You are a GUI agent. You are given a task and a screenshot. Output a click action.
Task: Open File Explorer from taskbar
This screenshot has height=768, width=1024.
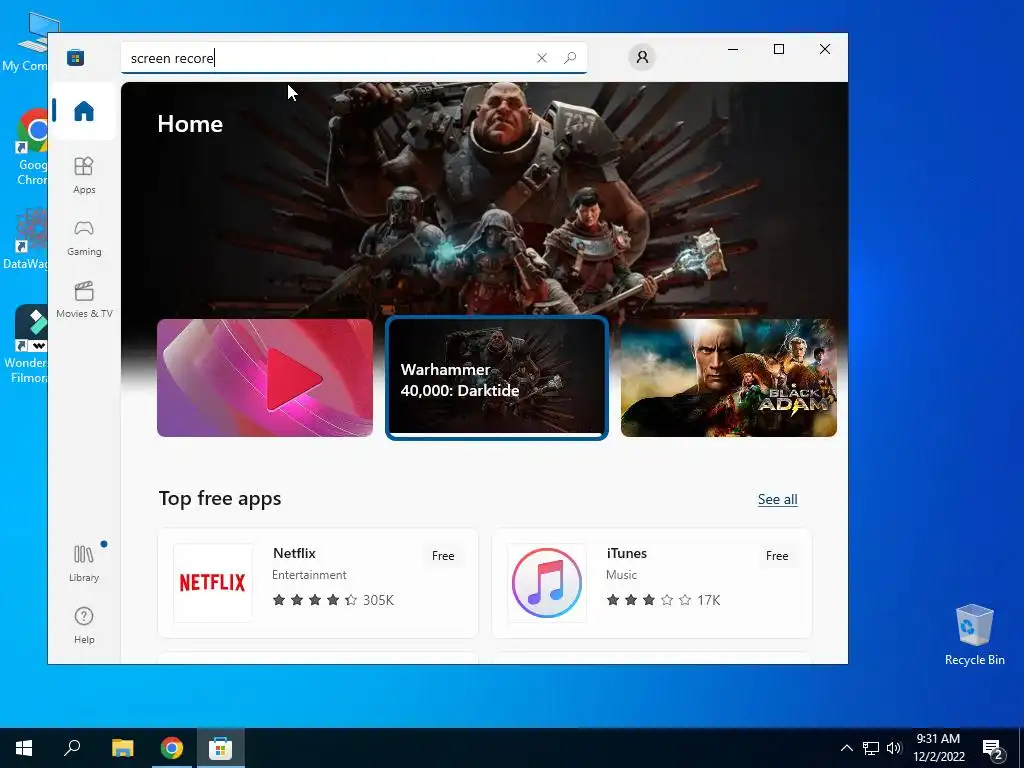tap(122, 748)
